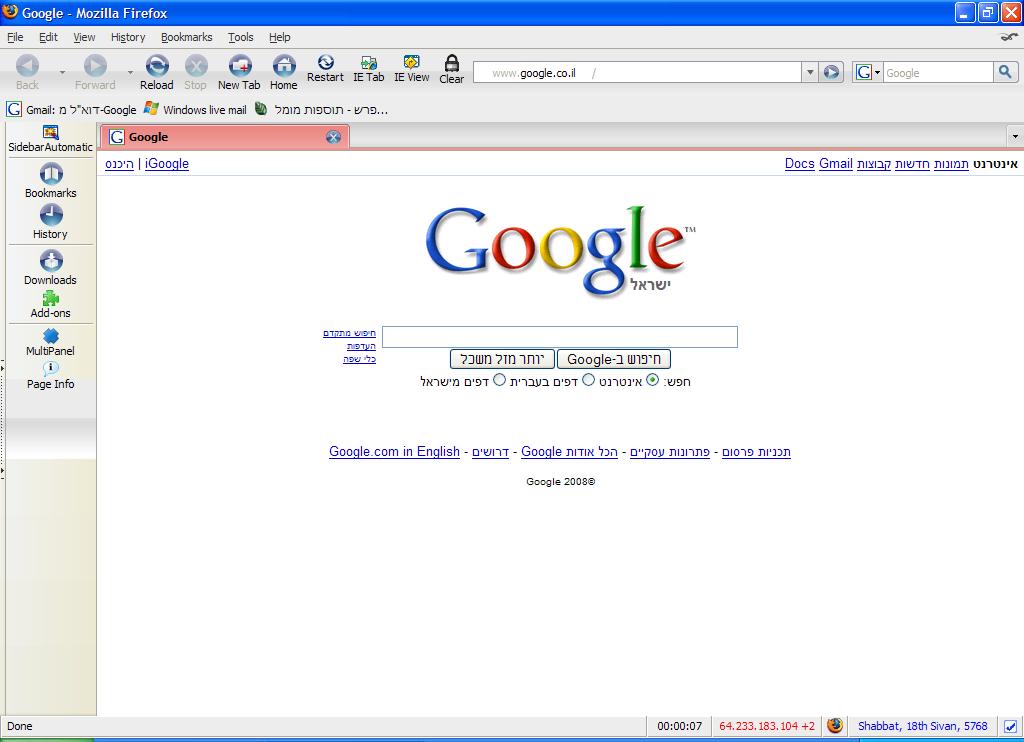Expand the tab list dropdown arrow
The width and height of the screenshot is (1024, 742).
point(1015,137)
